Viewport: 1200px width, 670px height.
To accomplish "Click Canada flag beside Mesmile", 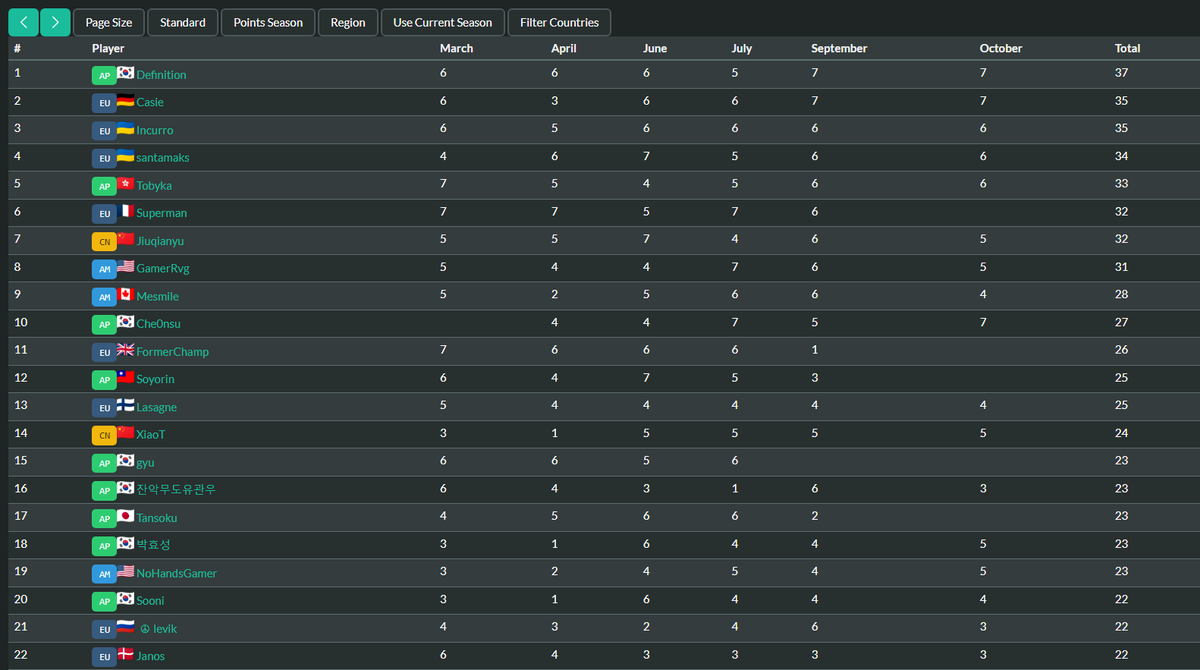I will (x=125, y=295).
